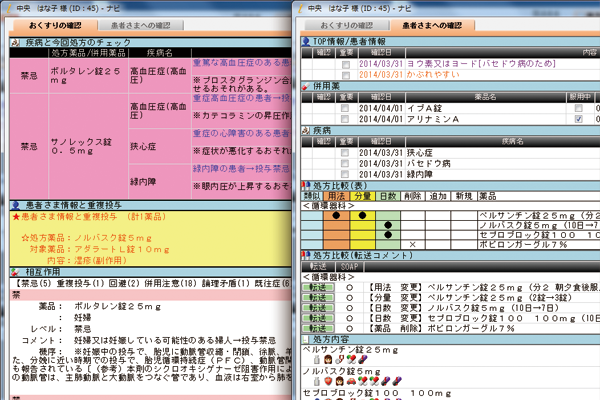Screen dimensions: 600x400
Task: Open link 緑内障の患者→投与禁忌
Action: click(x=241, y=169)
